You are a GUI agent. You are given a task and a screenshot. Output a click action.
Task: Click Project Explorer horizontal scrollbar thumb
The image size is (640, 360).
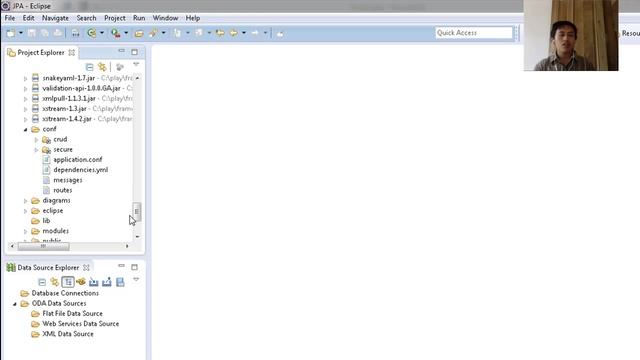tap(43, 246)
